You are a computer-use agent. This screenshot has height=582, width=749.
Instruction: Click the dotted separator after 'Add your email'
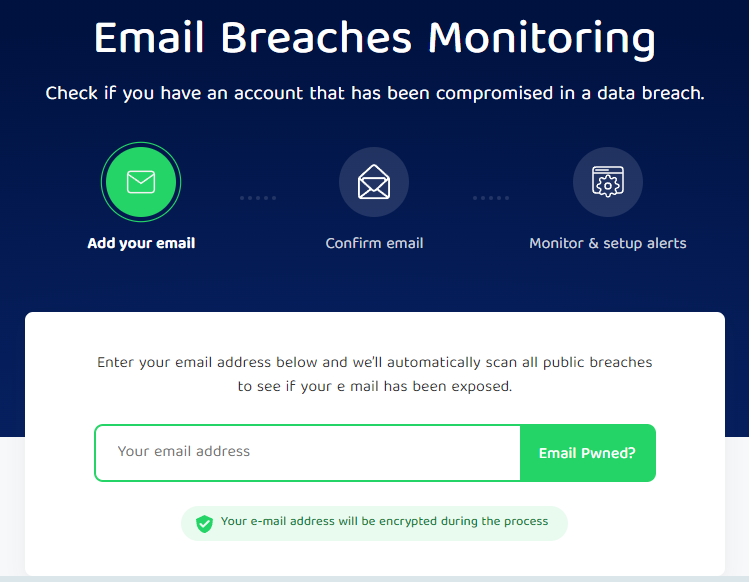pos(257,198)
